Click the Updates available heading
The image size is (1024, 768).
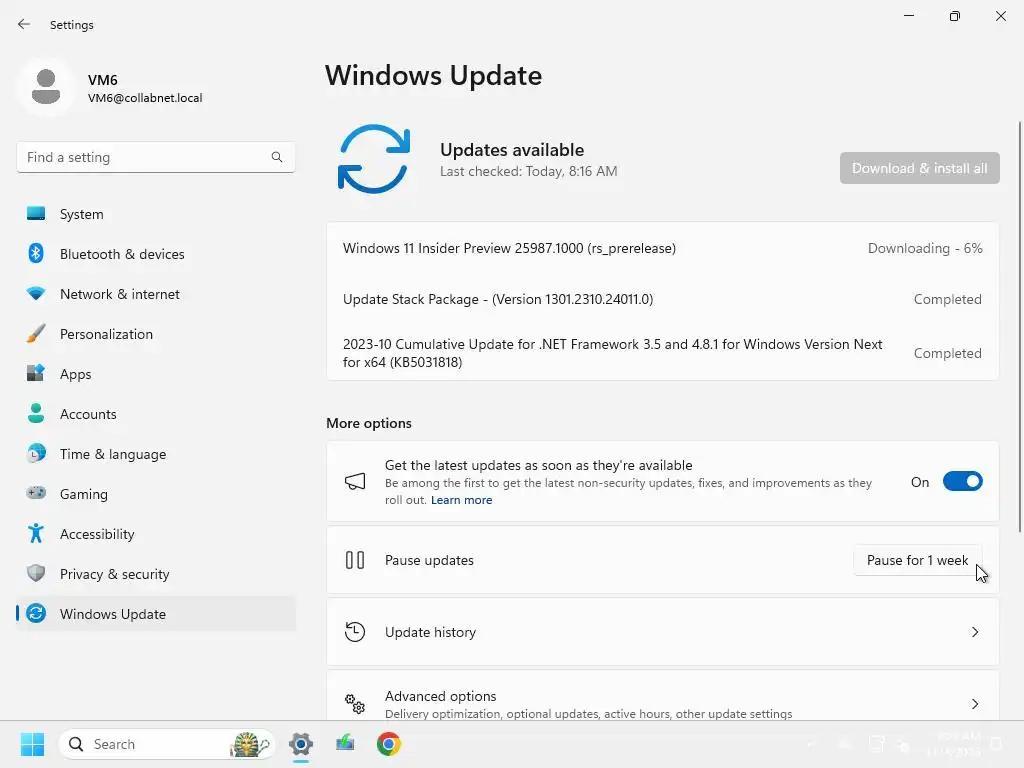point(512,150)
